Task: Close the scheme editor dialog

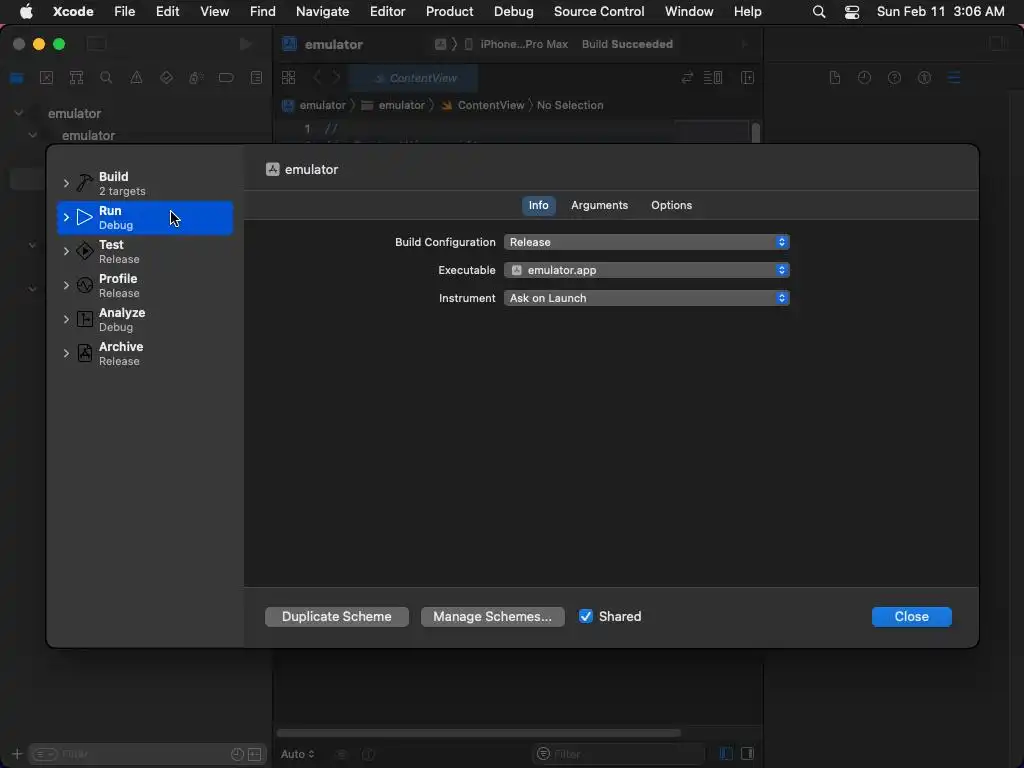Action: click(912, 617)
